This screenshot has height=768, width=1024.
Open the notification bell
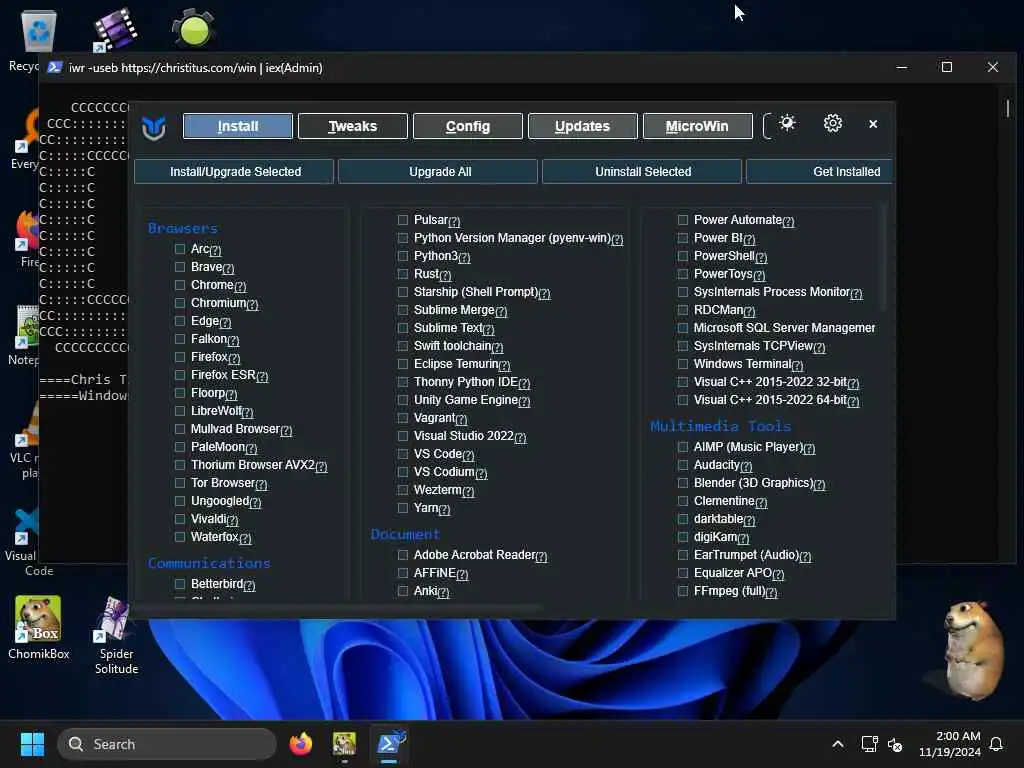click(x=997, y=744)
